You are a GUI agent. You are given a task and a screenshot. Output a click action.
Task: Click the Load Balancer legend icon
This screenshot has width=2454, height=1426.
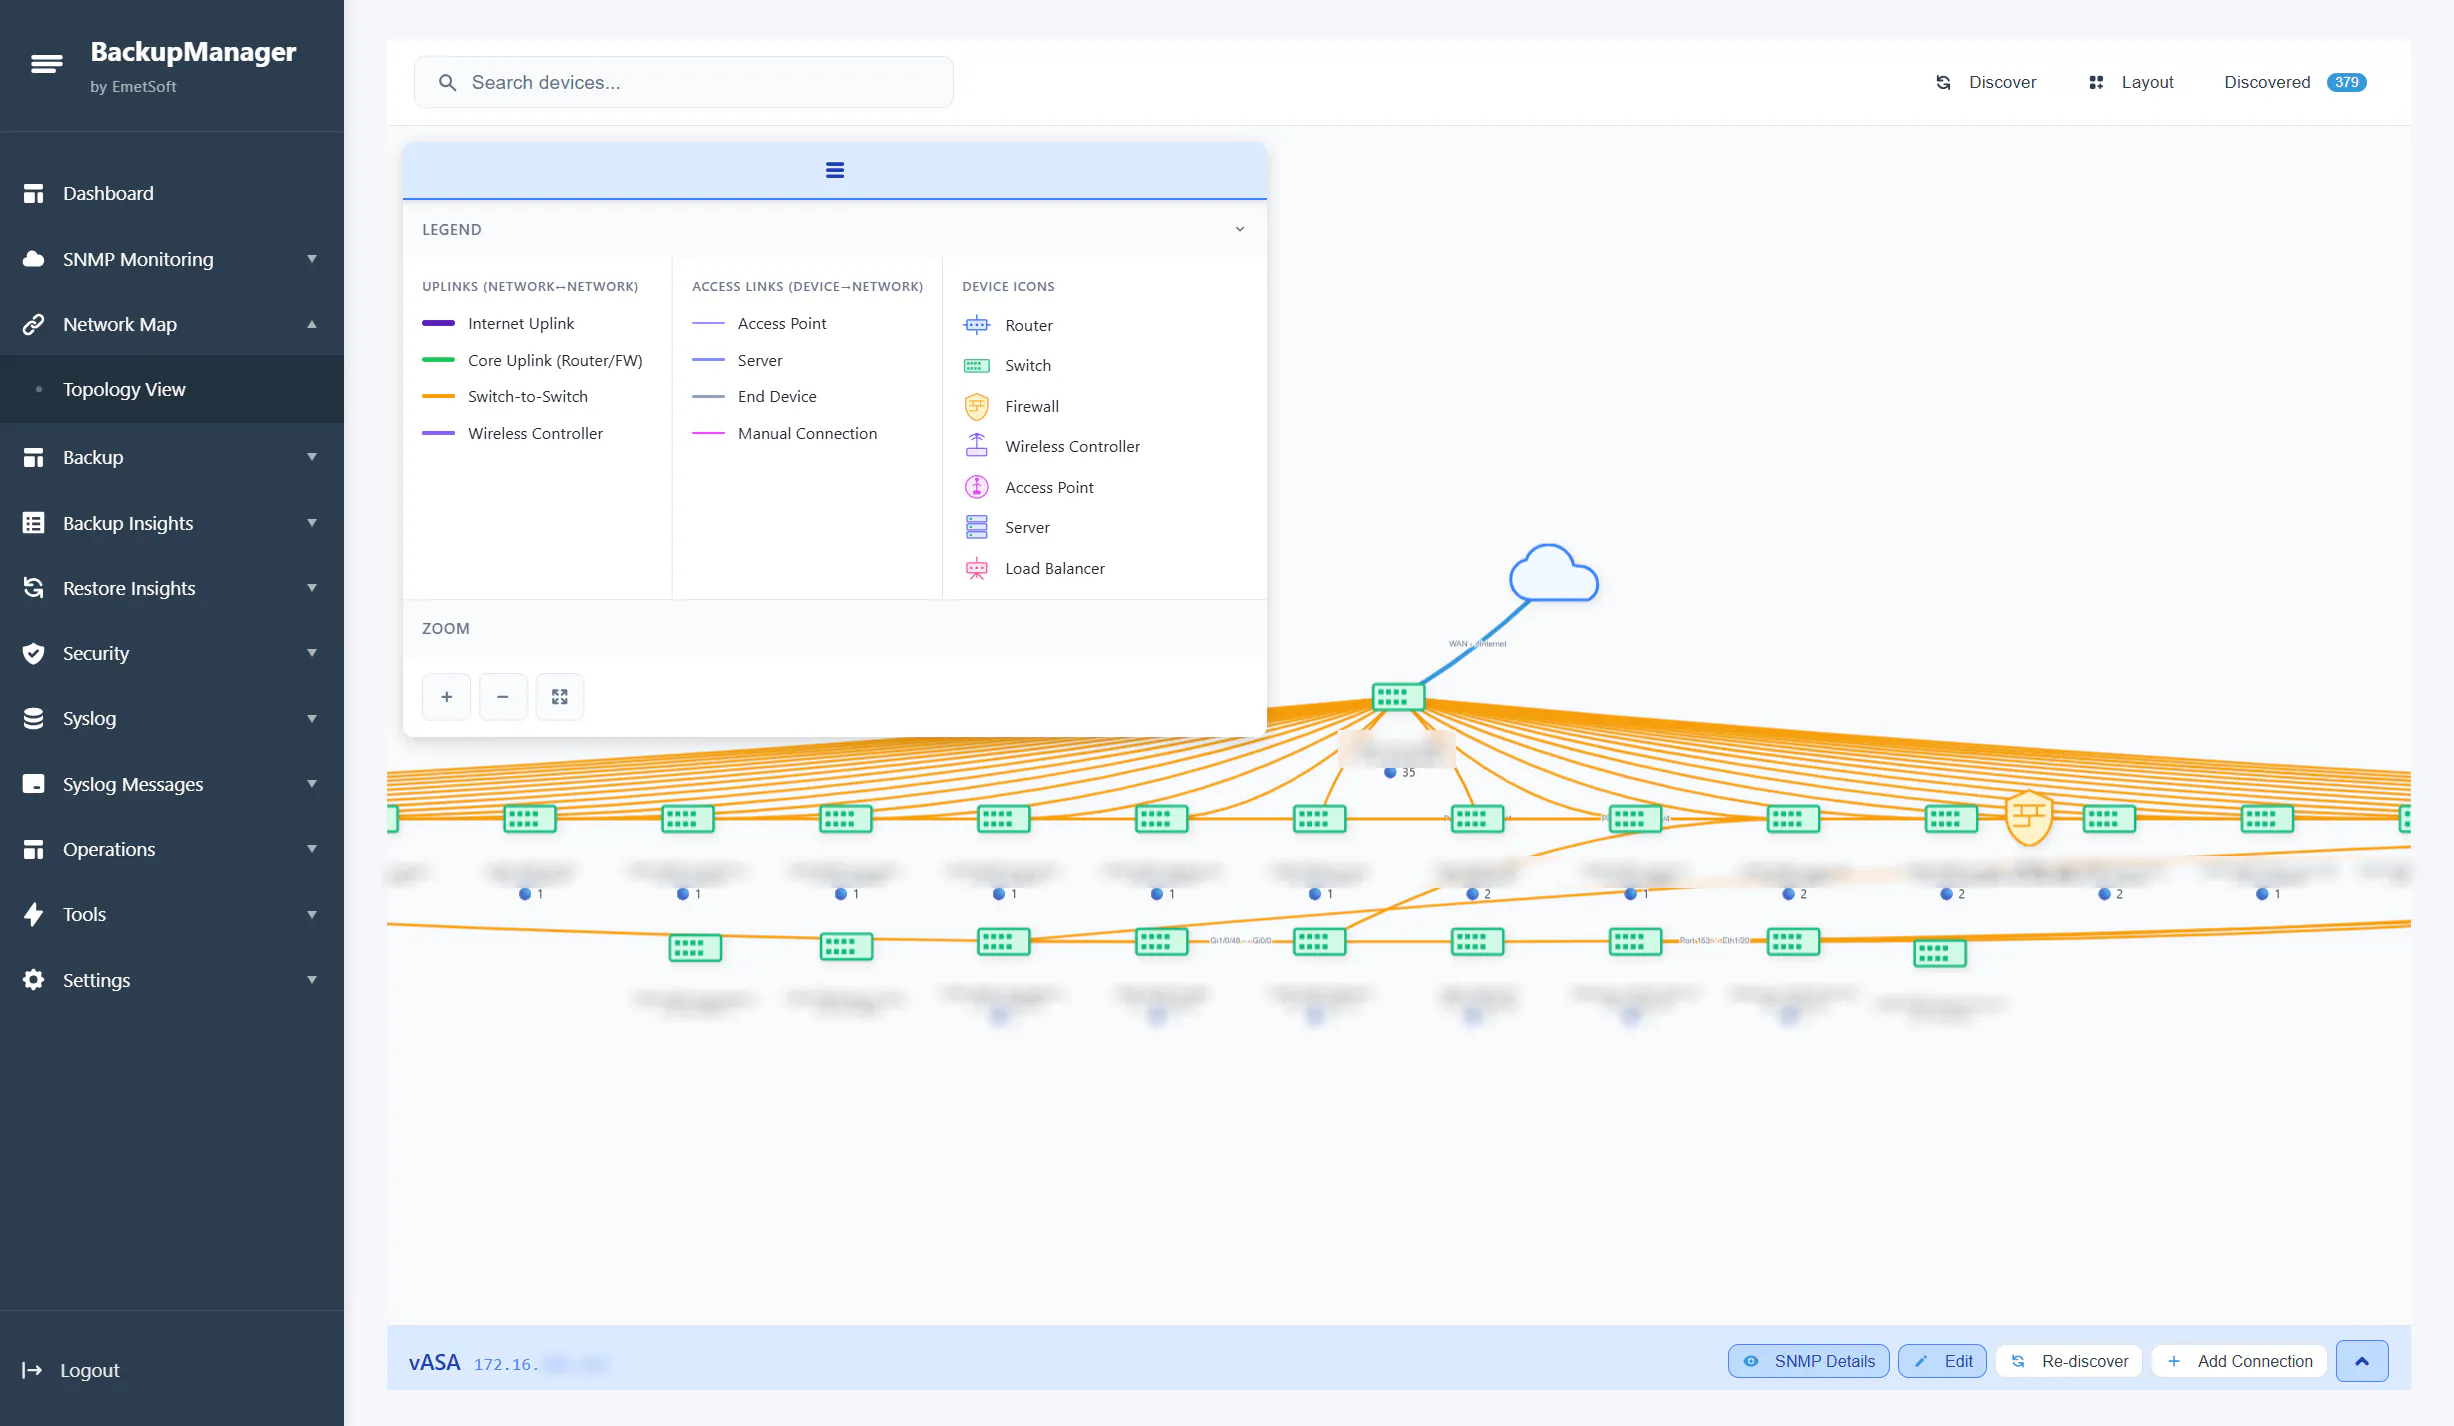(976, 568)
